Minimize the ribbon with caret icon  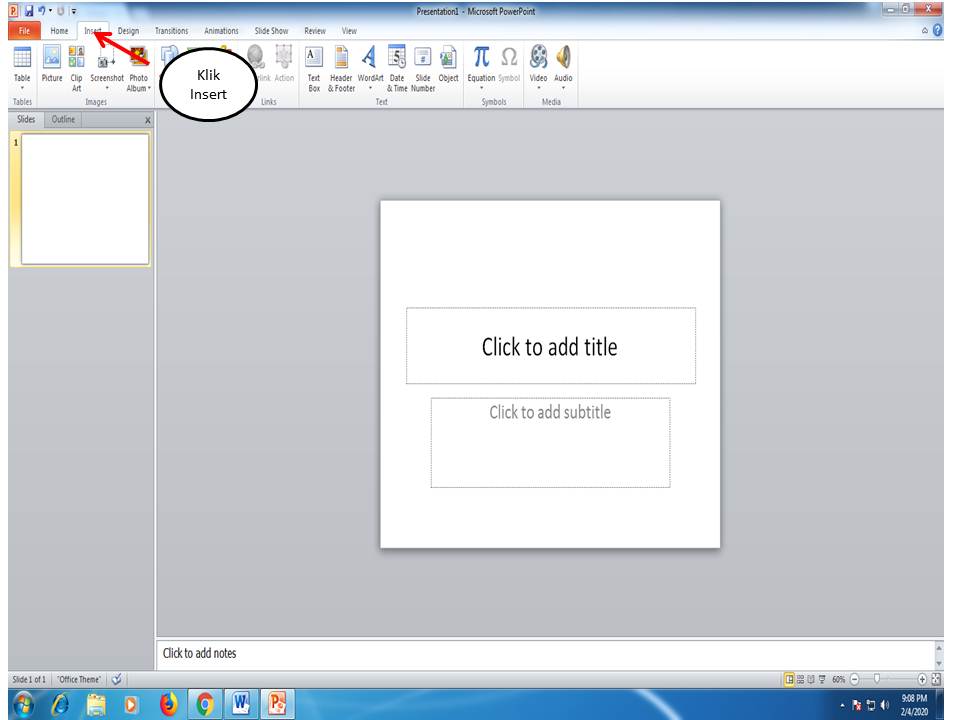(x=924, y=31)
